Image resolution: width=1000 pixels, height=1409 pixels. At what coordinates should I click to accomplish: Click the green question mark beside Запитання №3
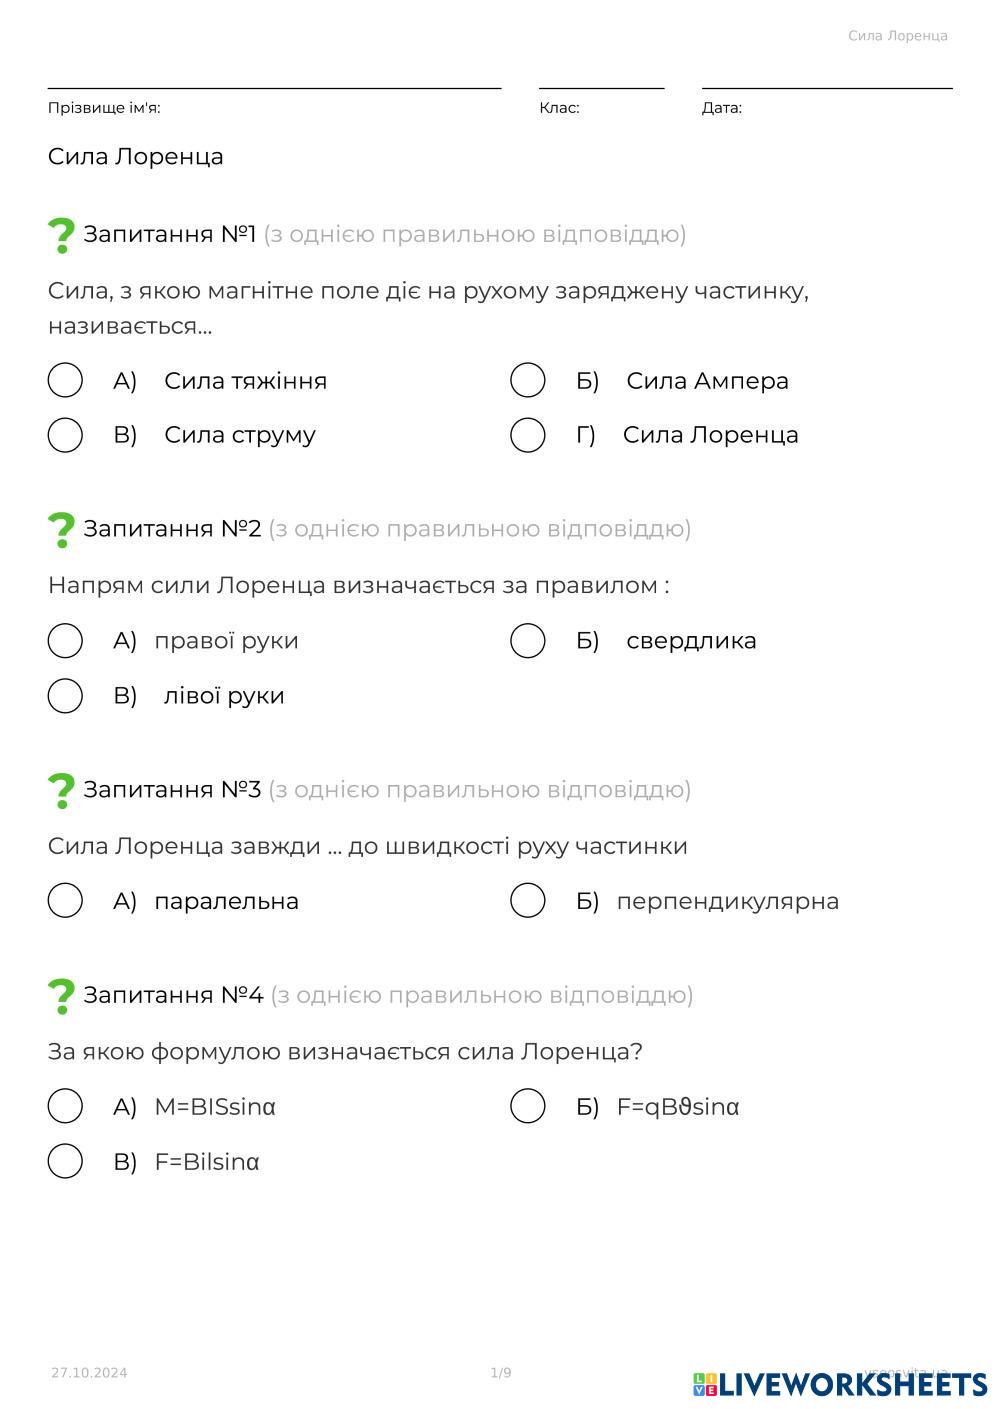pos(61,791)
